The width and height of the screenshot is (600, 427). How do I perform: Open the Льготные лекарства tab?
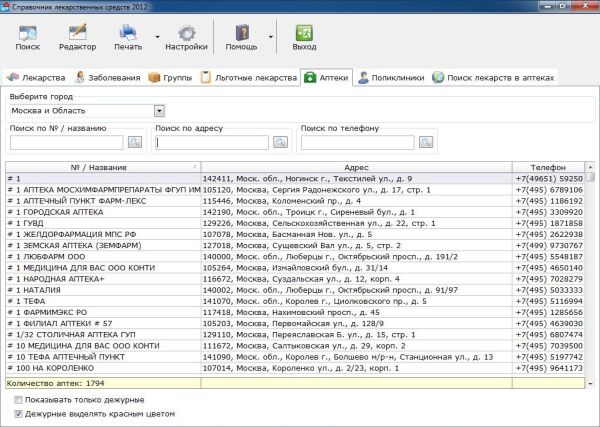[249, 78]
